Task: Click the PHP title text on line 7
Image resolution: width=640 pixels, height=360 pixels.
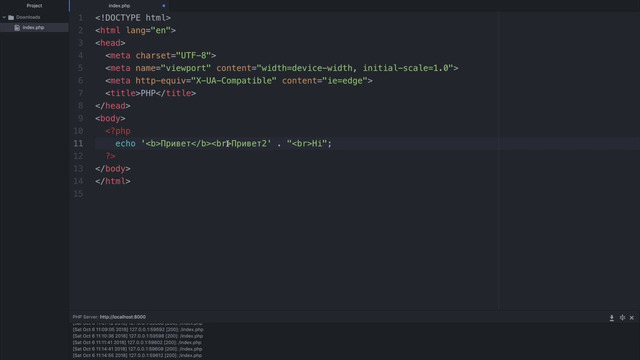Action: coord(148,93)
